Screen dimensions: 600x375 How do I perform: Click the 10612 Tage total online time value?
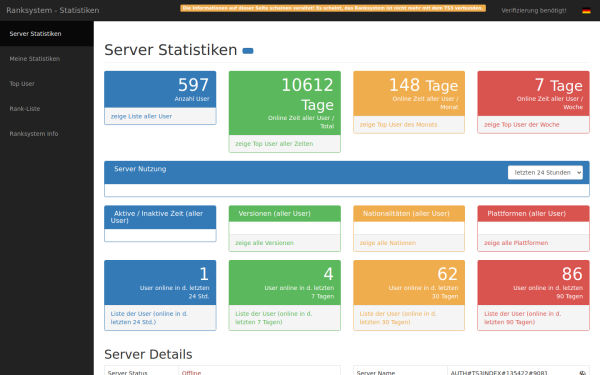[308, 95]
